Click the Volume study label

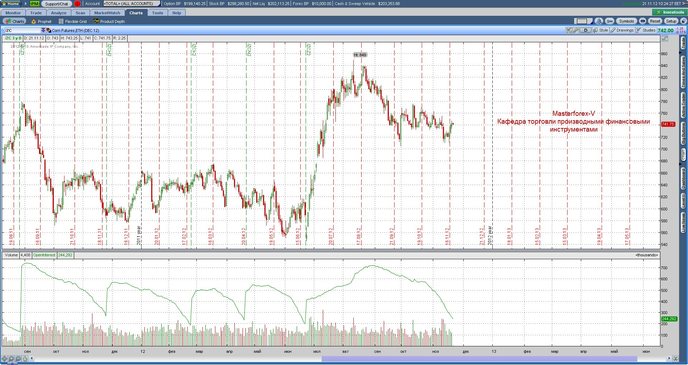pyautogui.click(x=11, y=254)
